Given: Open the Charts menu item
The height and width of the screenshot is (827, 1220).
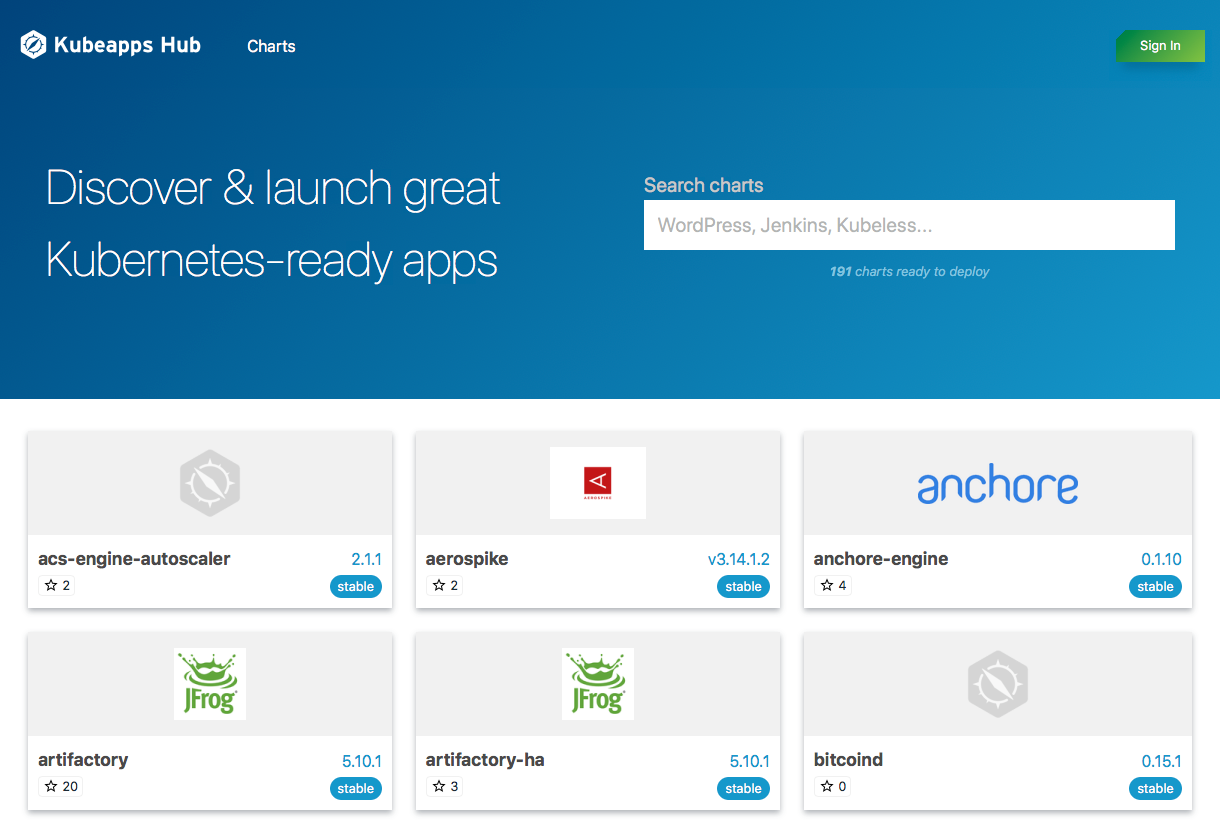Looking at the screenshot, I should [x=270, y=46].
